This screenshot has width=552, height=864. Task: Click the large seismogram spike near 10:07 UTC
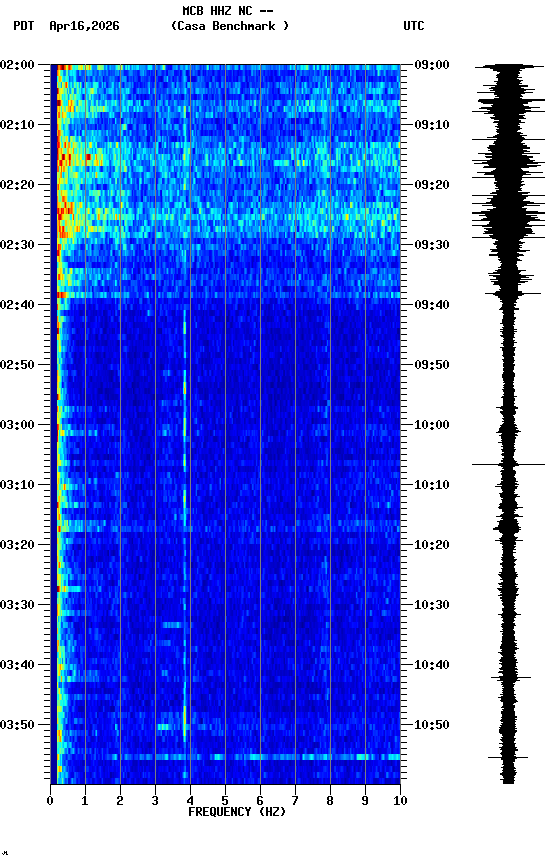coord(508,465)
